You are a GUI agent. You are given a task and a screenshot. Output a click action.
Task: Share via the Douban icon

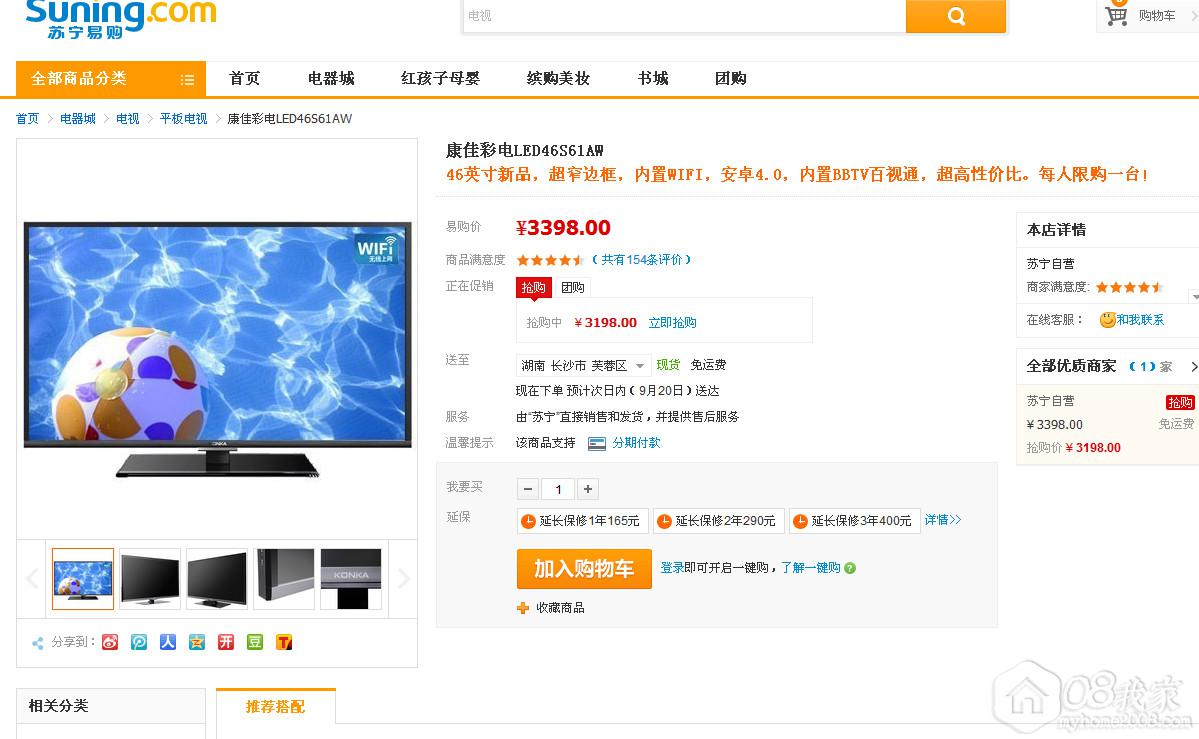(x=255, y=642)
